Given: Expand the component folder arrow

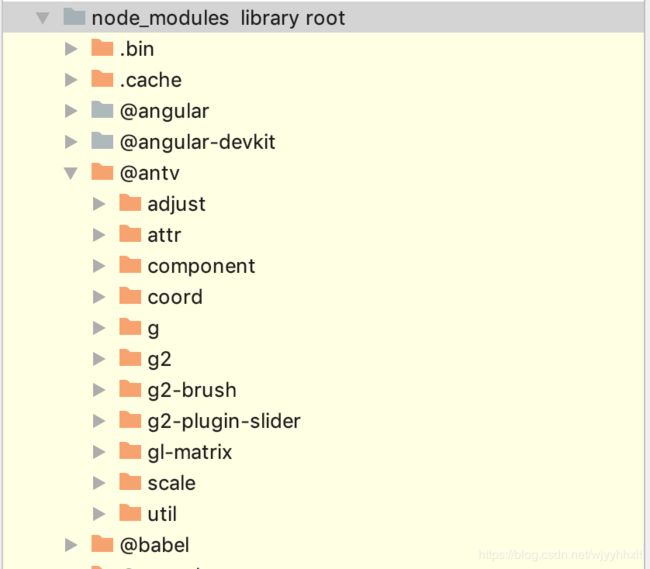Looking at the screenshot, I should click(x=99, y=266).
